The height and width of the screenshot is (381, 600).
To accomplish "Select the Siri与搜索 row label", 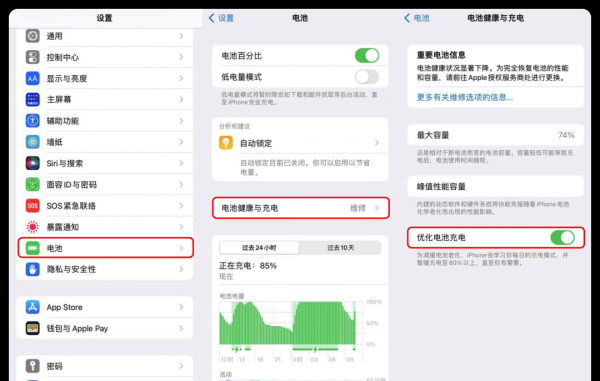I will 65,163.
